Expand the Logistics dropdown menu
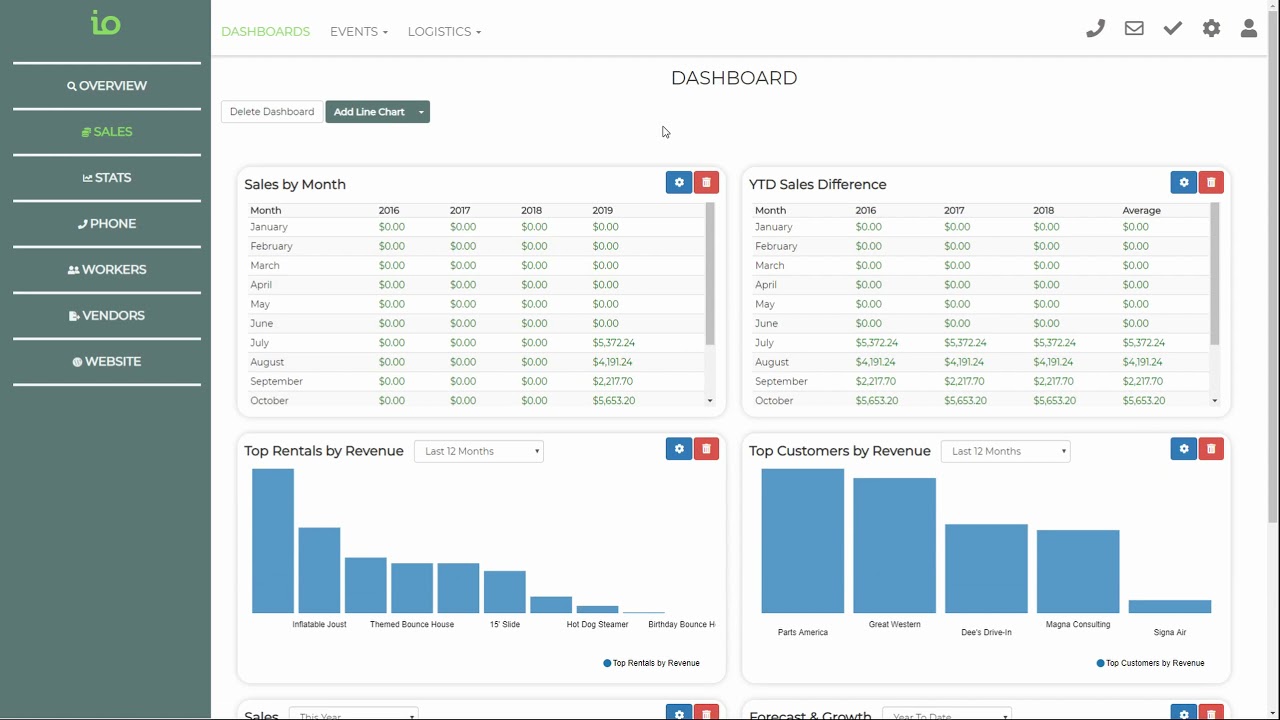This screenshot has width=1280, height=720. coord(444,32)
